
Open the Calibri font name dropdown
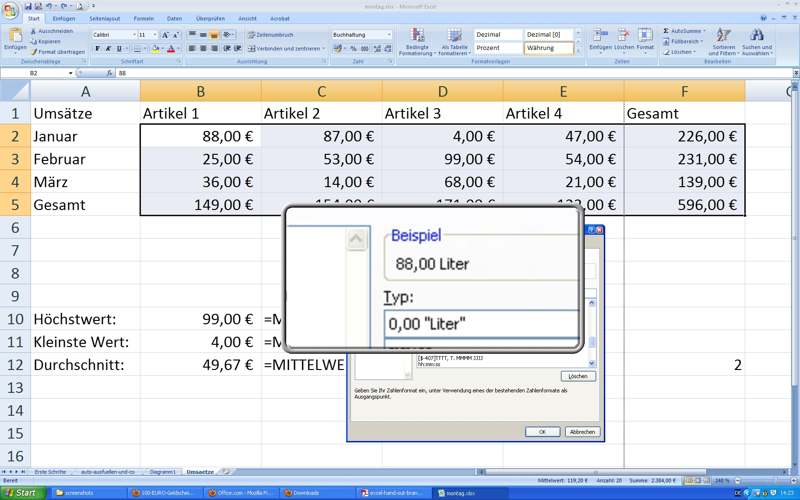(x=132, y=34)
